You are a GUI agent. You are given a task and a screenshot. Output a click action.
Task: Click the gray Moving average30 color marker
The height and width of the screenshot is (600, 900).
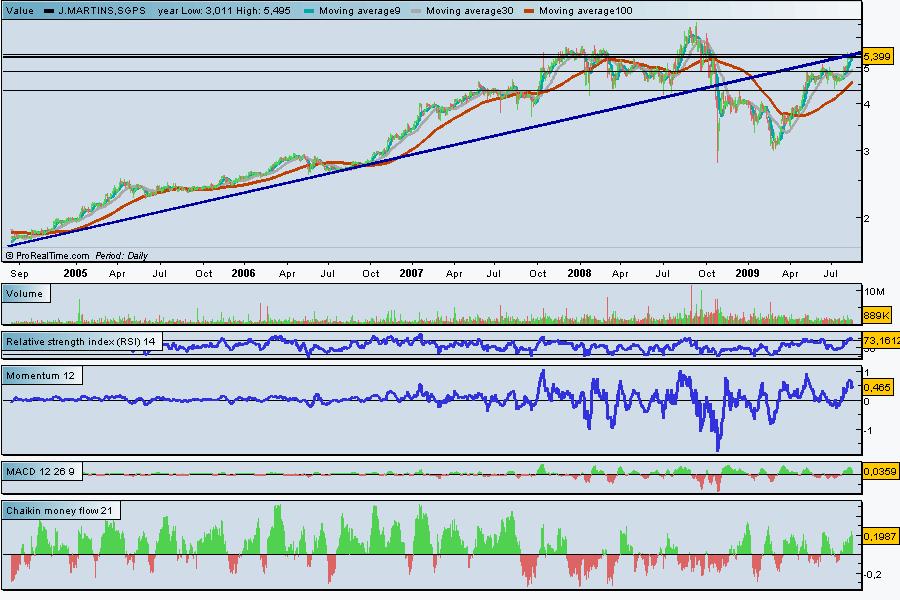pyautogui.click(x=417, y=11)
